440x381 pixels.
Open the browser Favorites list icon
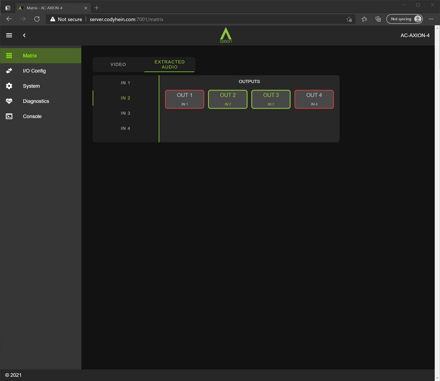[364, 19]
